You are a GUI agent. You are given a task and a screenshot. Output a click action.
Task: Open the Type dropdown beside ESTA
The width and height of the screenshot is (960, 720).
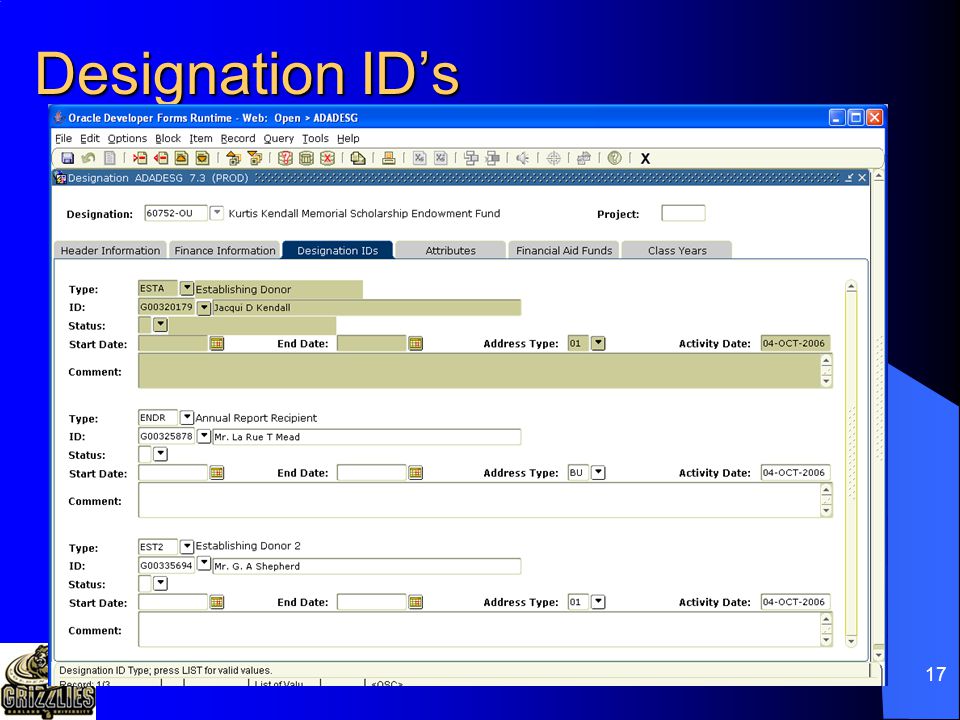pos(187,288)
